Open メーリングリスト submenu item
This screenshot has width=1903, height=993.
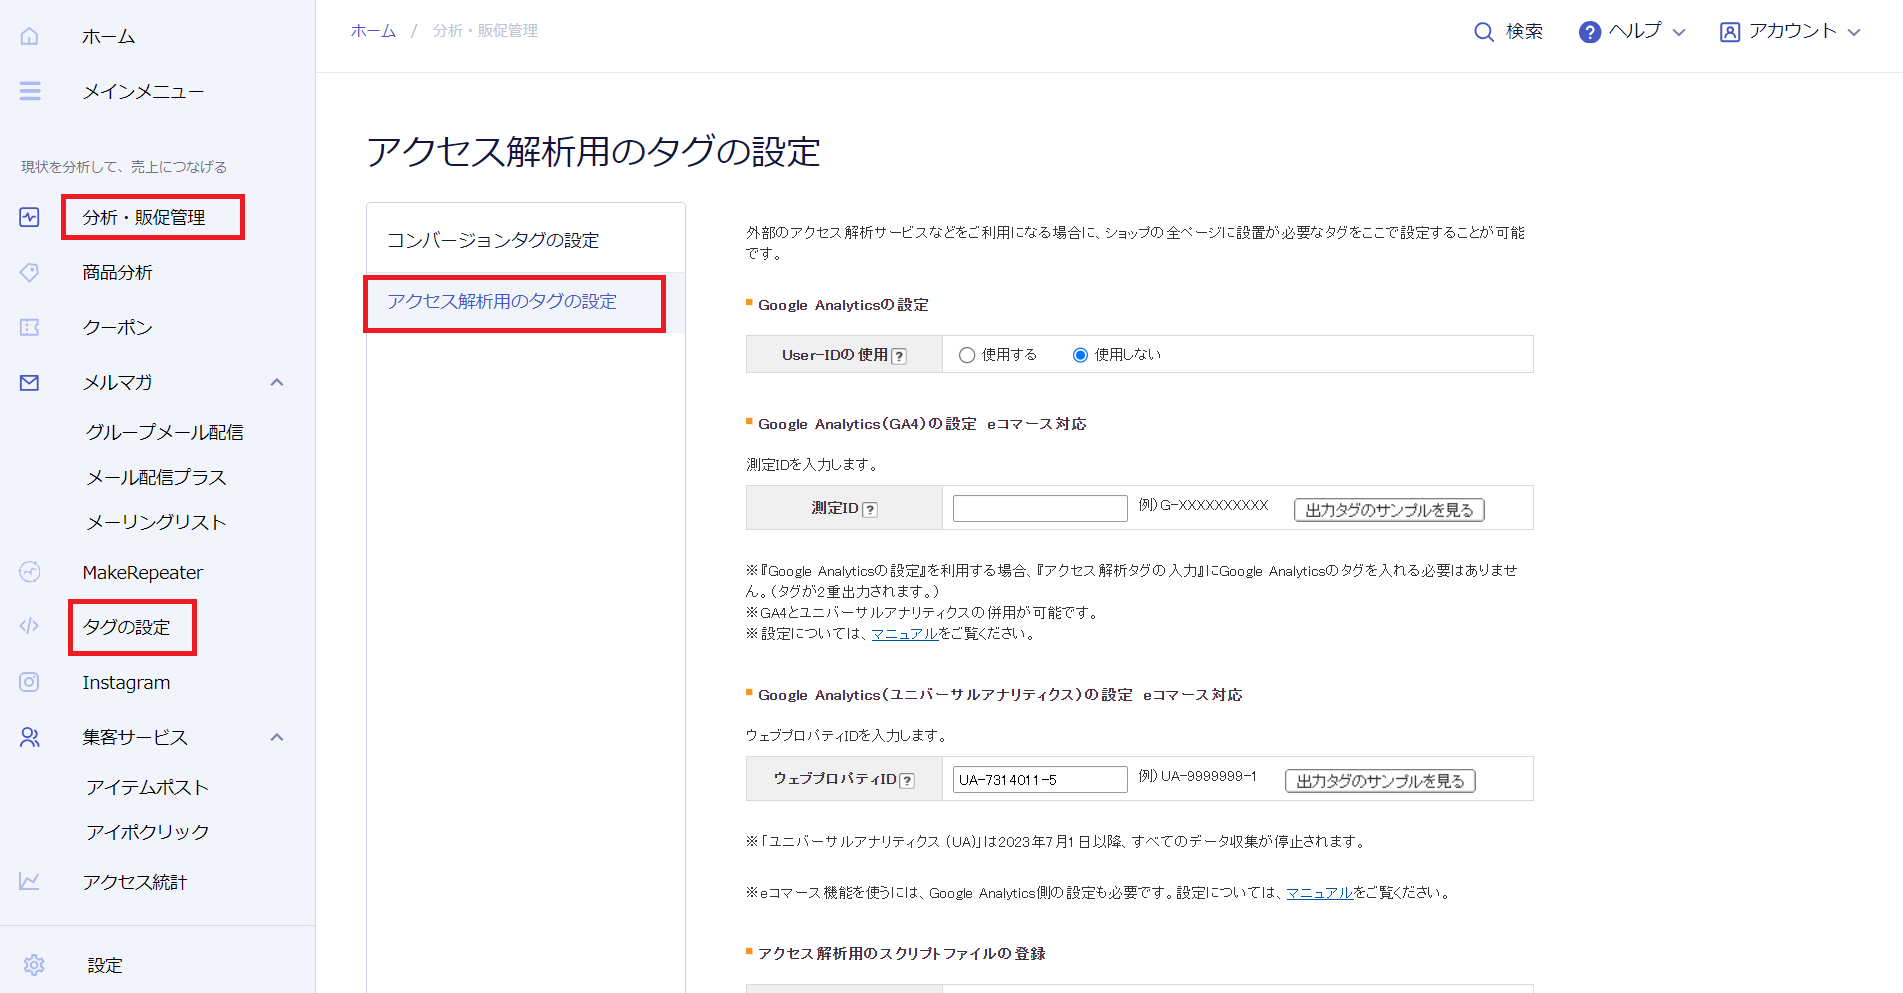pyautogui.click(x=156, y=522)
